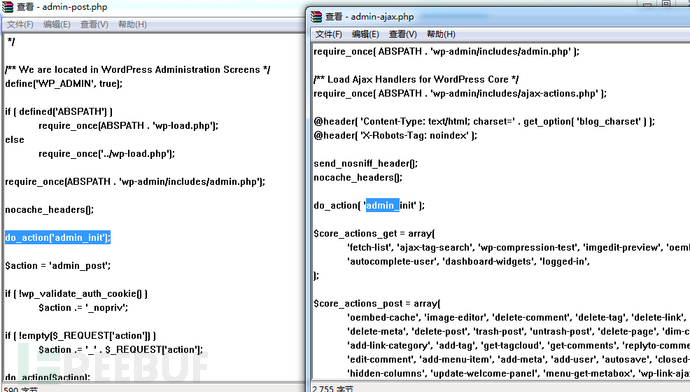Click the if ( defined('ABSPATH') ) line
The image size is (690, 392).
59,112
